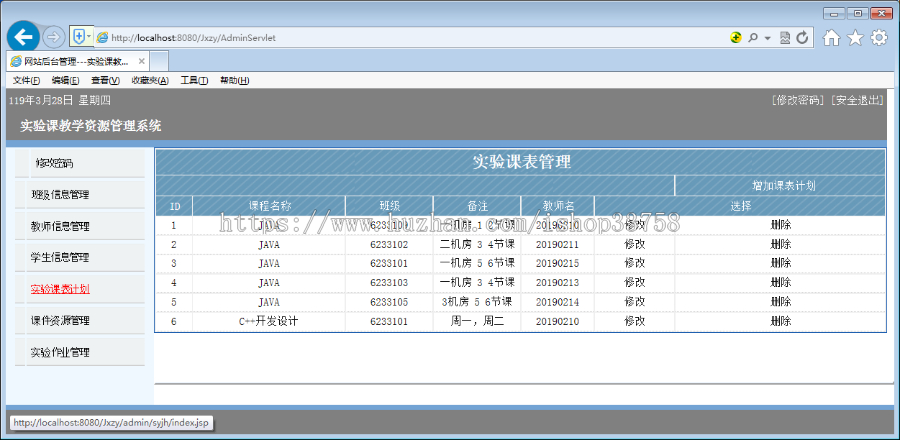Click the C++开发设计 course name cell

click(269, 321)
